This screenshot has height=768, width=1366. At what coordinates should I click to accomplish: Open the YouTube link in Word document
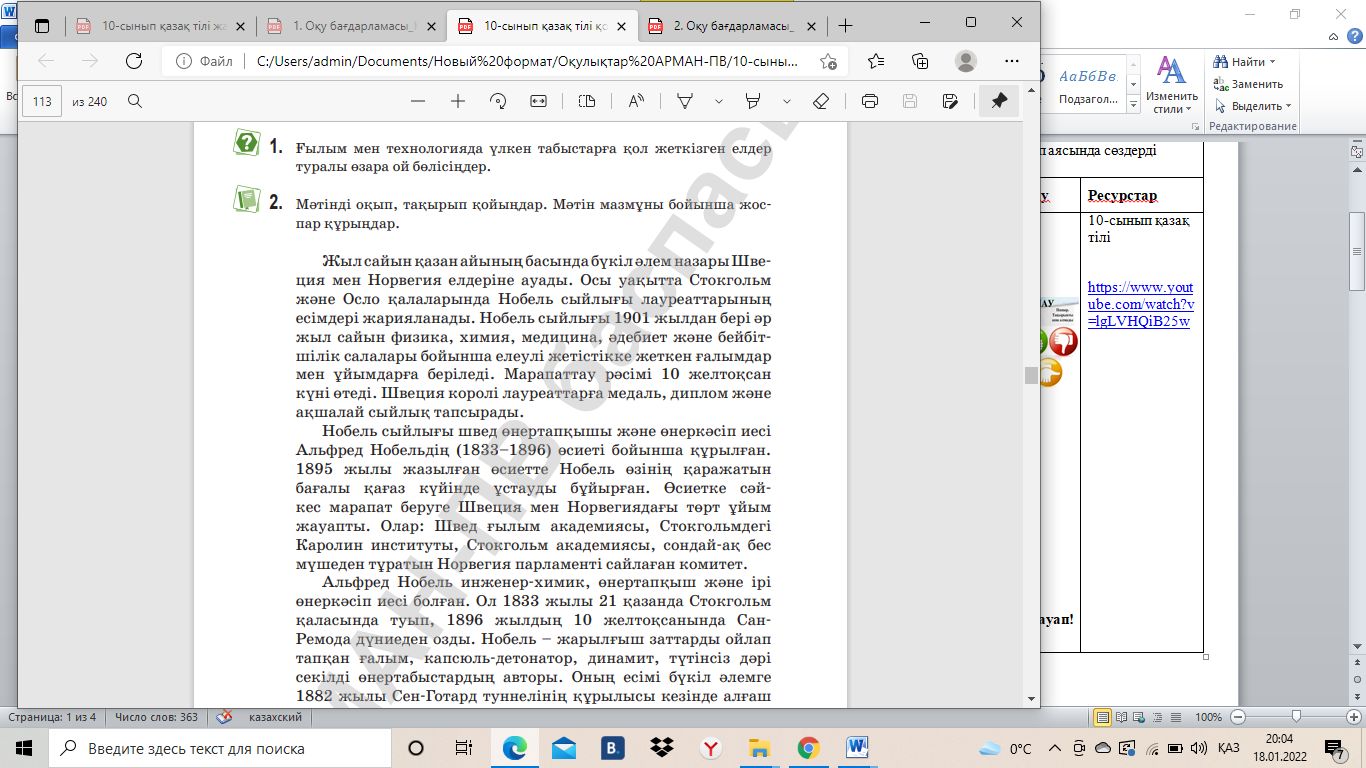[x=1140, y=305]
